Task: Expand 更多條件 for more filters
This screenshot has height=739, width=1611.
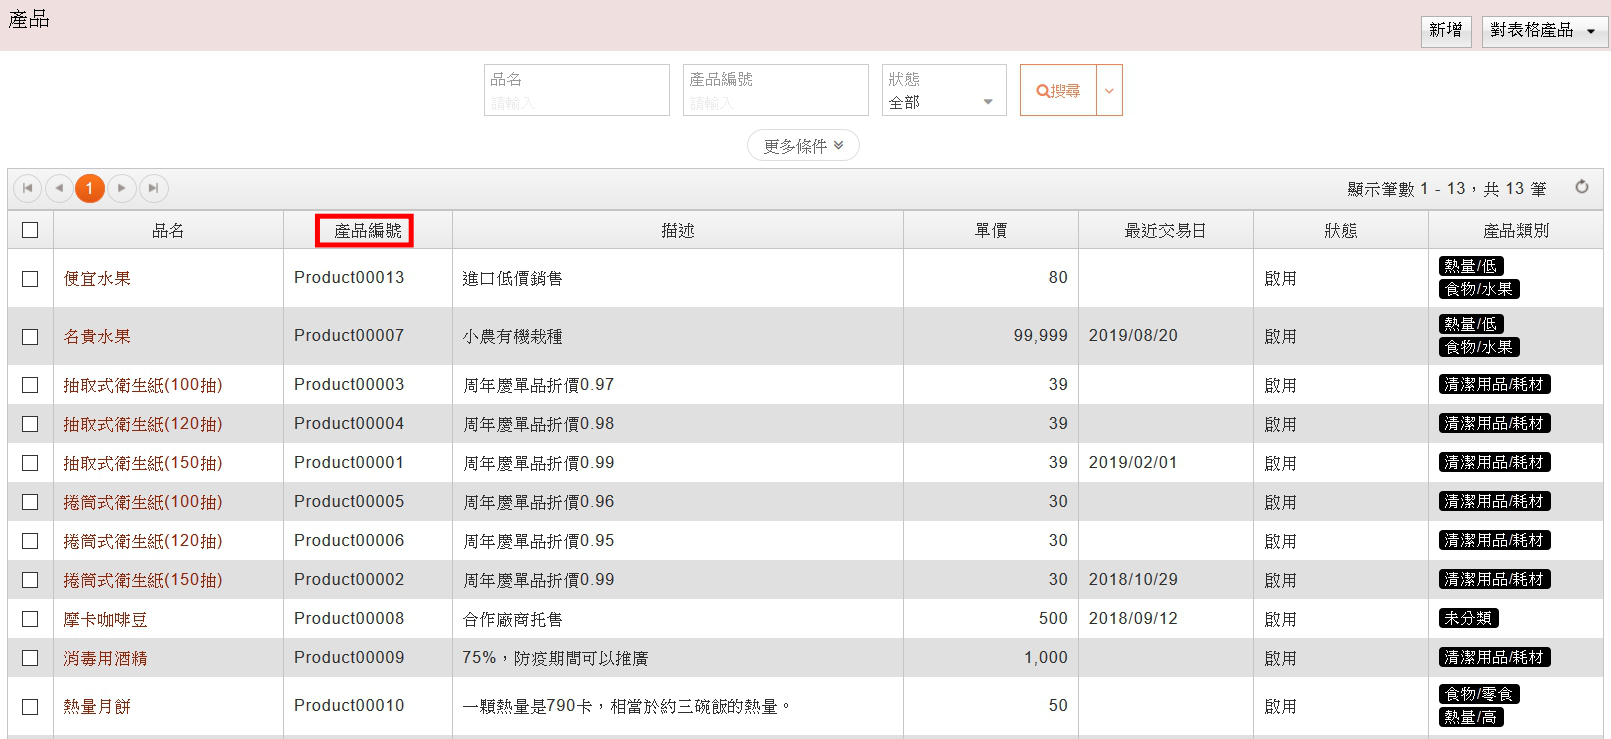Action: [803, 145]
